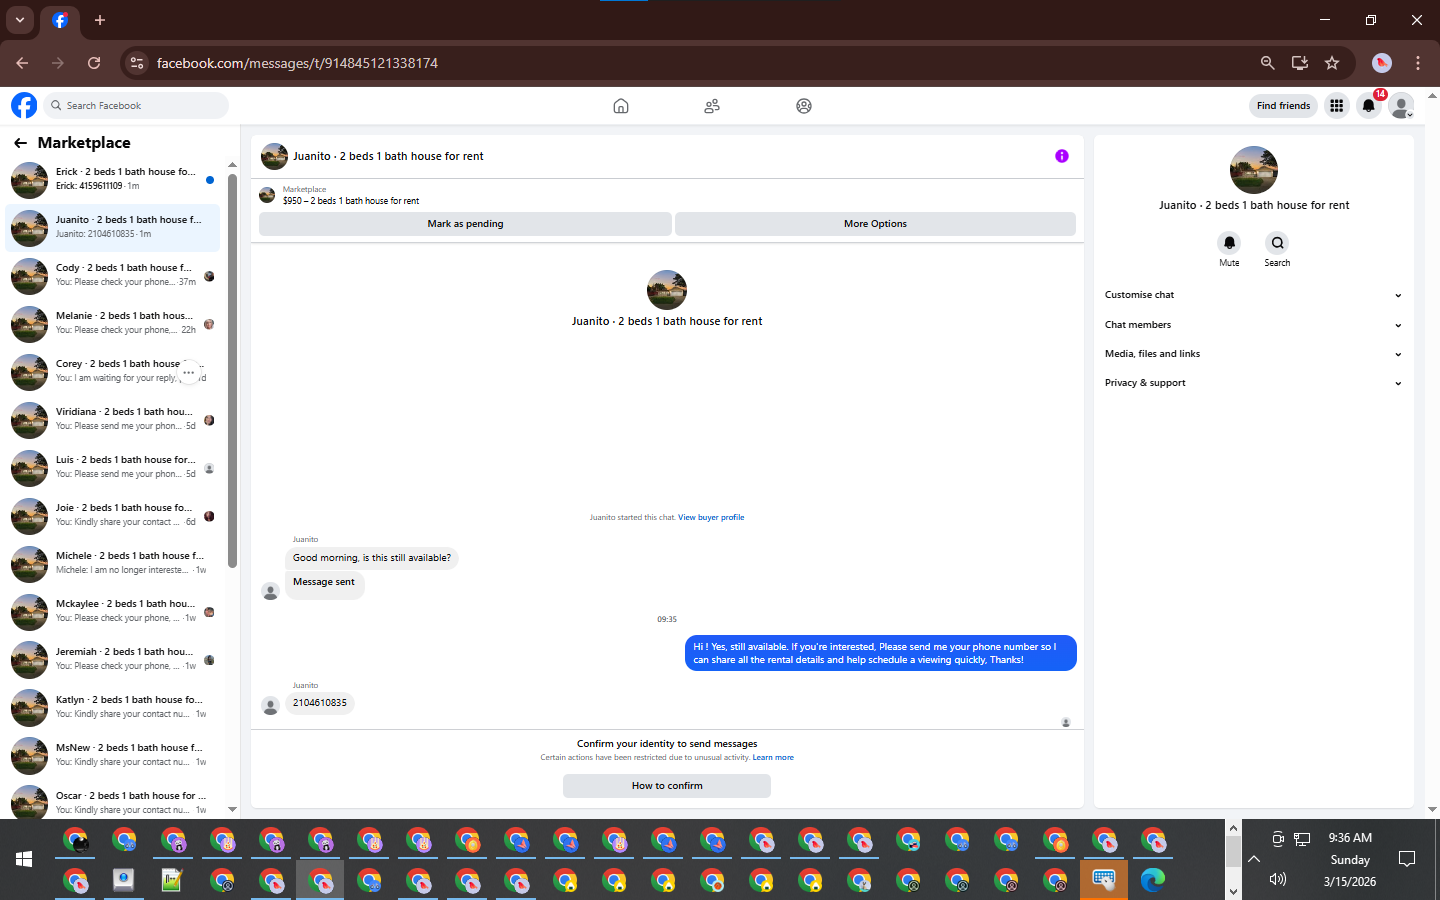The image size is (1440, 900).
Task: Go back one page in browser
Action: 22,63
